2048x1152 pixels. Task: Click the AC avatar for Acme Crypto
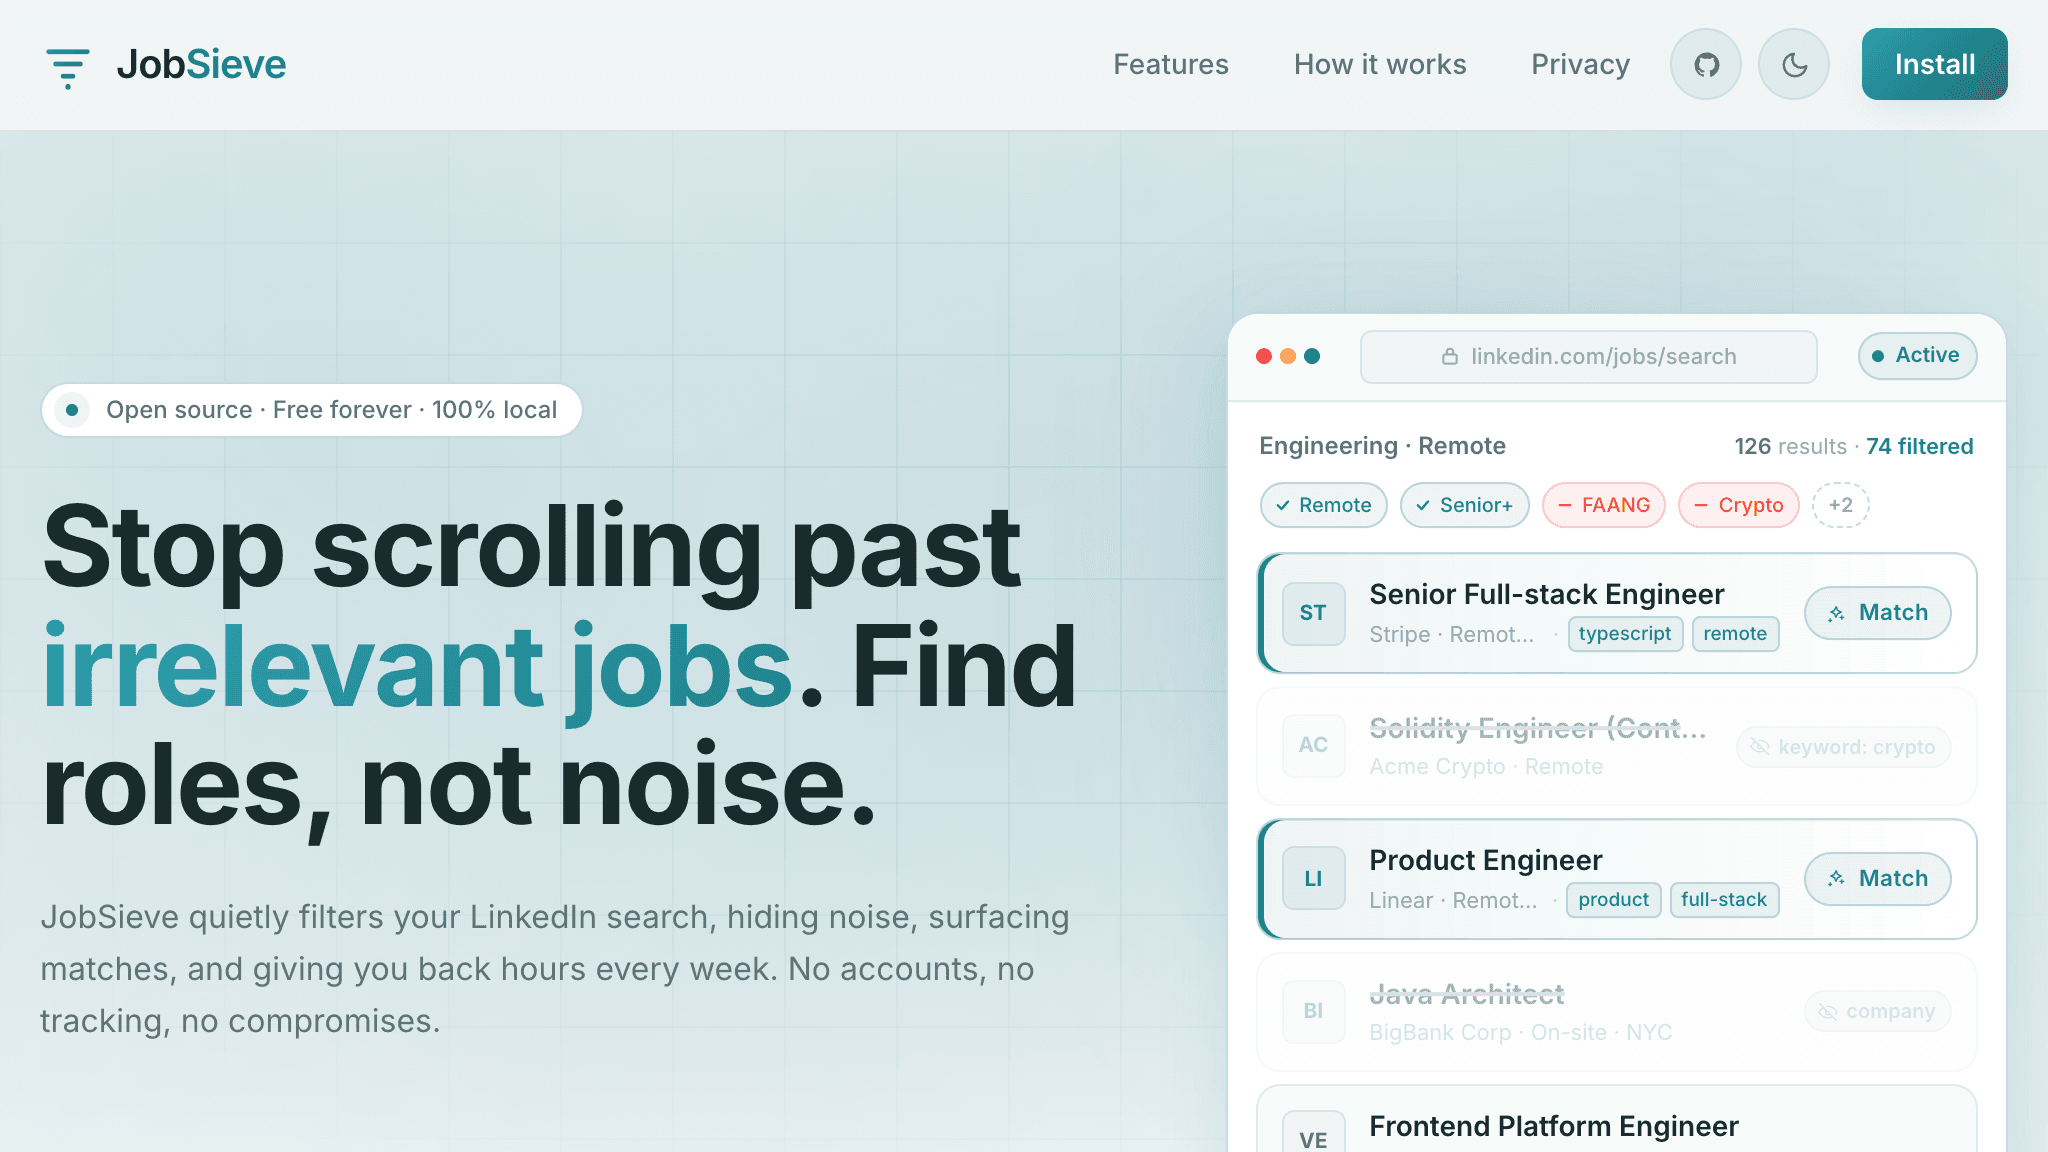[1313, 745]
